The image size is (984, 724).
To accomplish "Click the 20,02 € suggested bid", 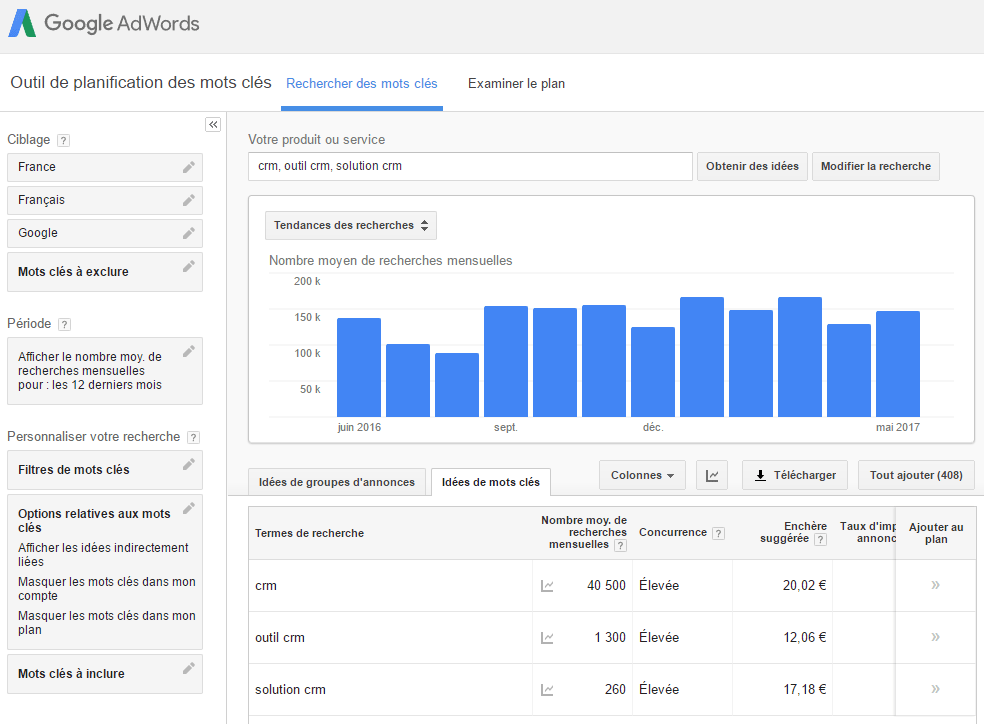I will coord(805,586).
